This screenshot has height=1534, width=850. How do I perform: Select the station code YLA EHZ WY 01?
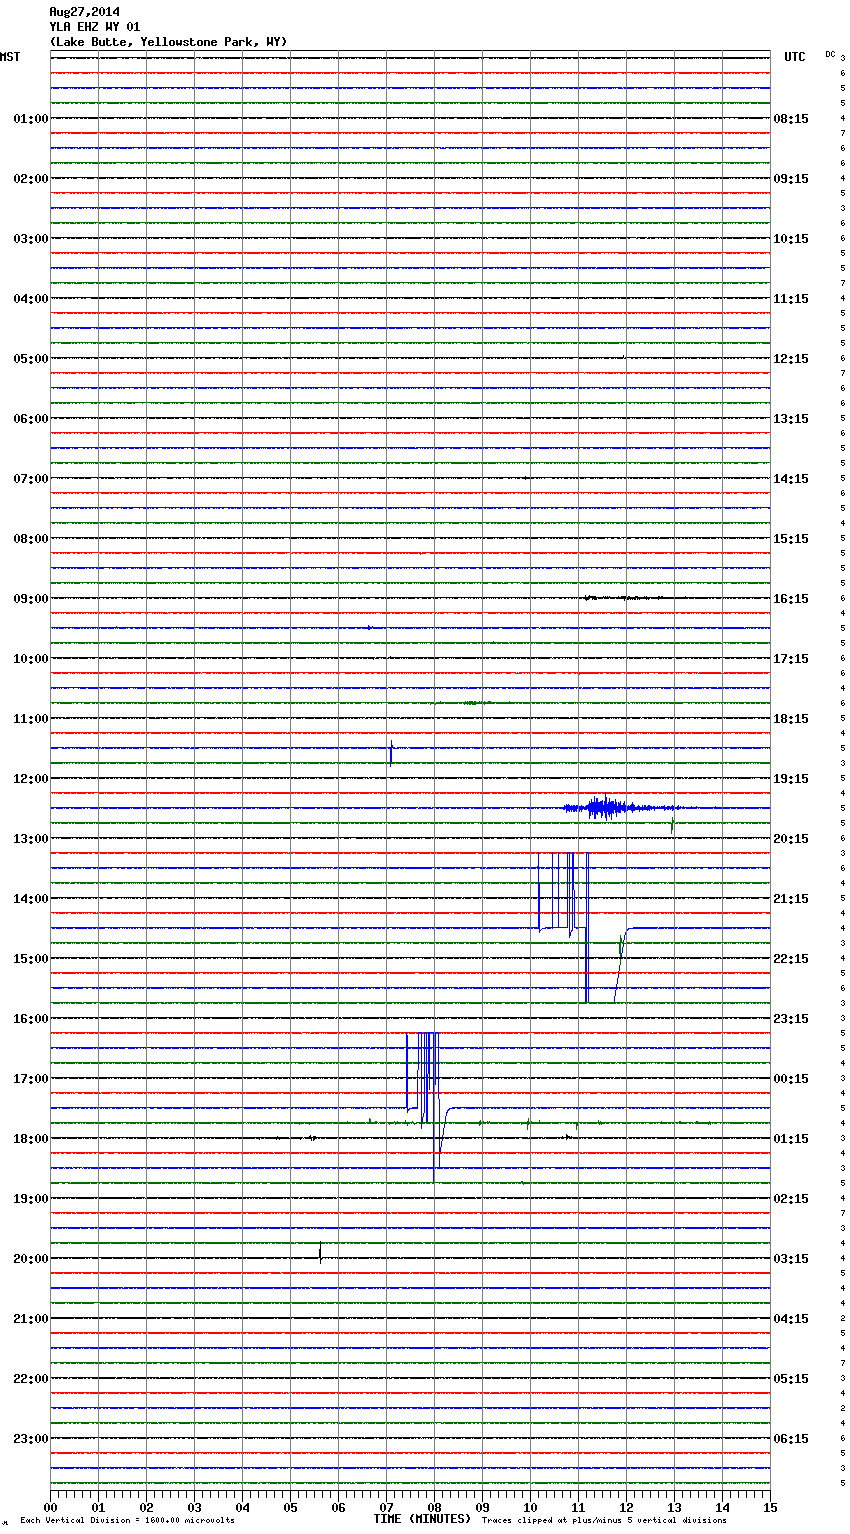point(95,27)
